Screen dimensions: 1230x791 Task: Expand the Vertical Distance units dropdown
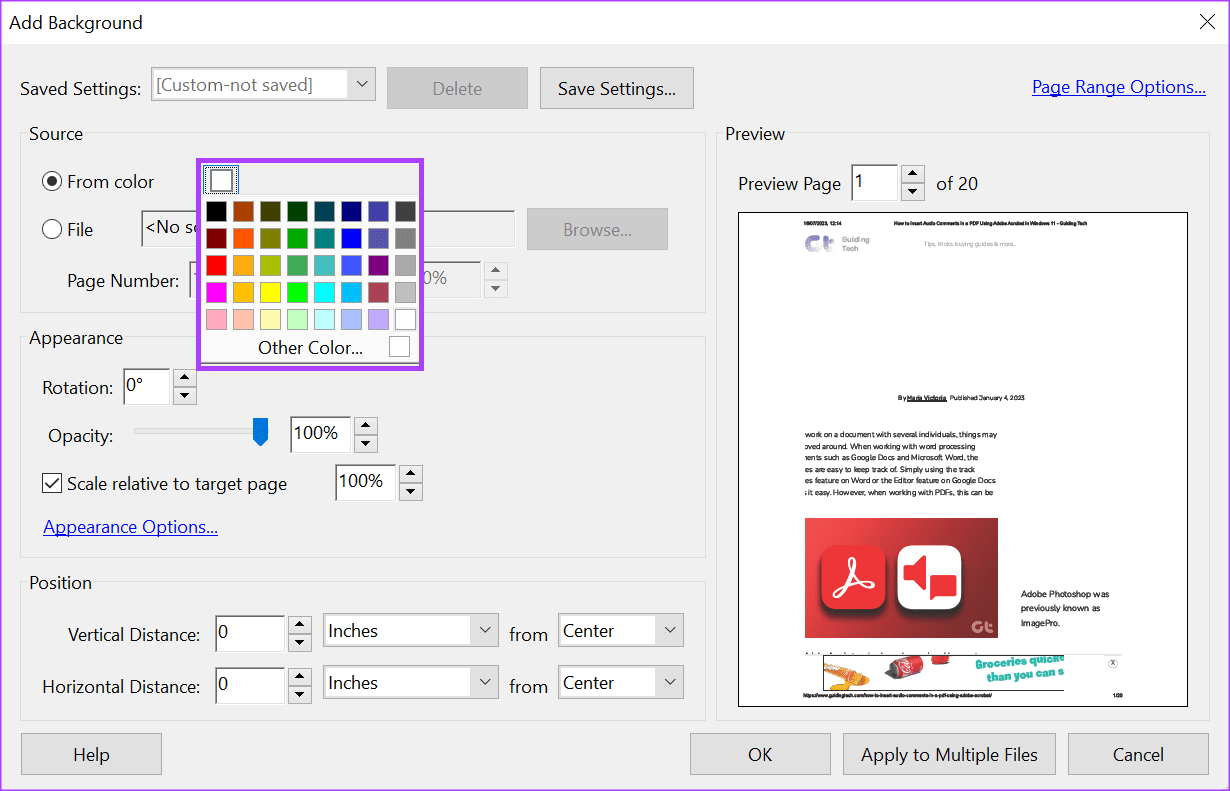pos(485,631)
